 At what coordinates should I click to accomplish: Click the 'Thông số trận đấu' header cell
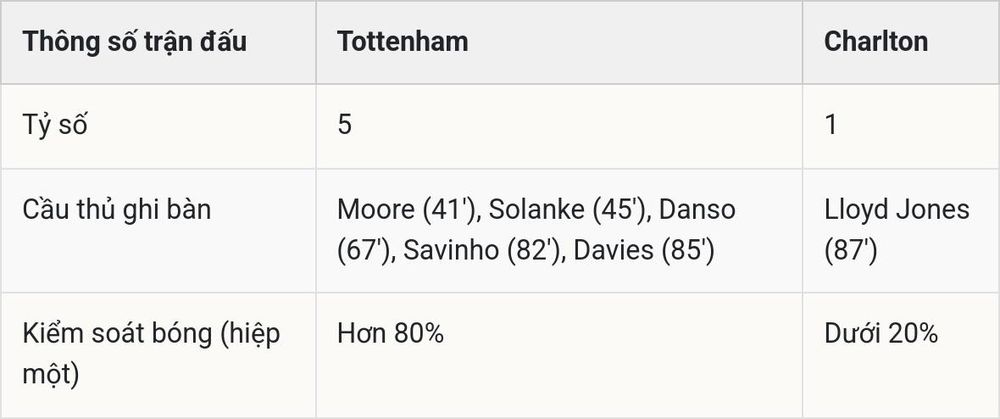[158, 42]
